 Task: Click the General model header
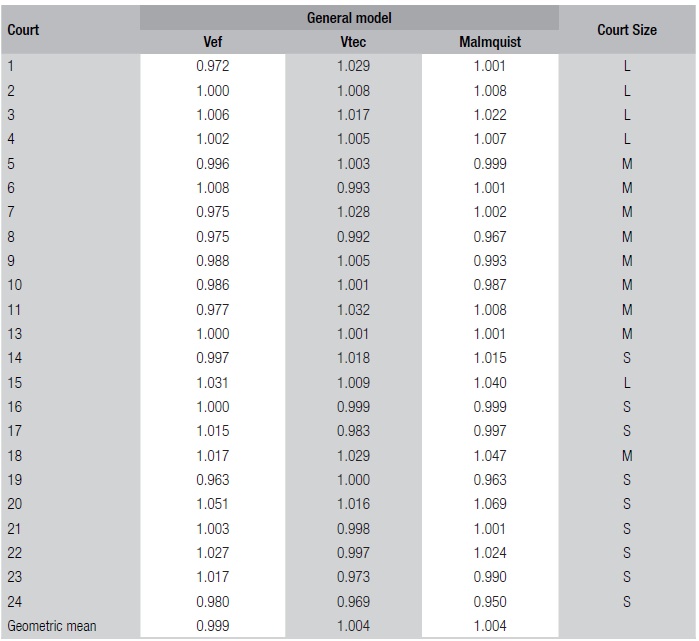(x=349, y=18)
